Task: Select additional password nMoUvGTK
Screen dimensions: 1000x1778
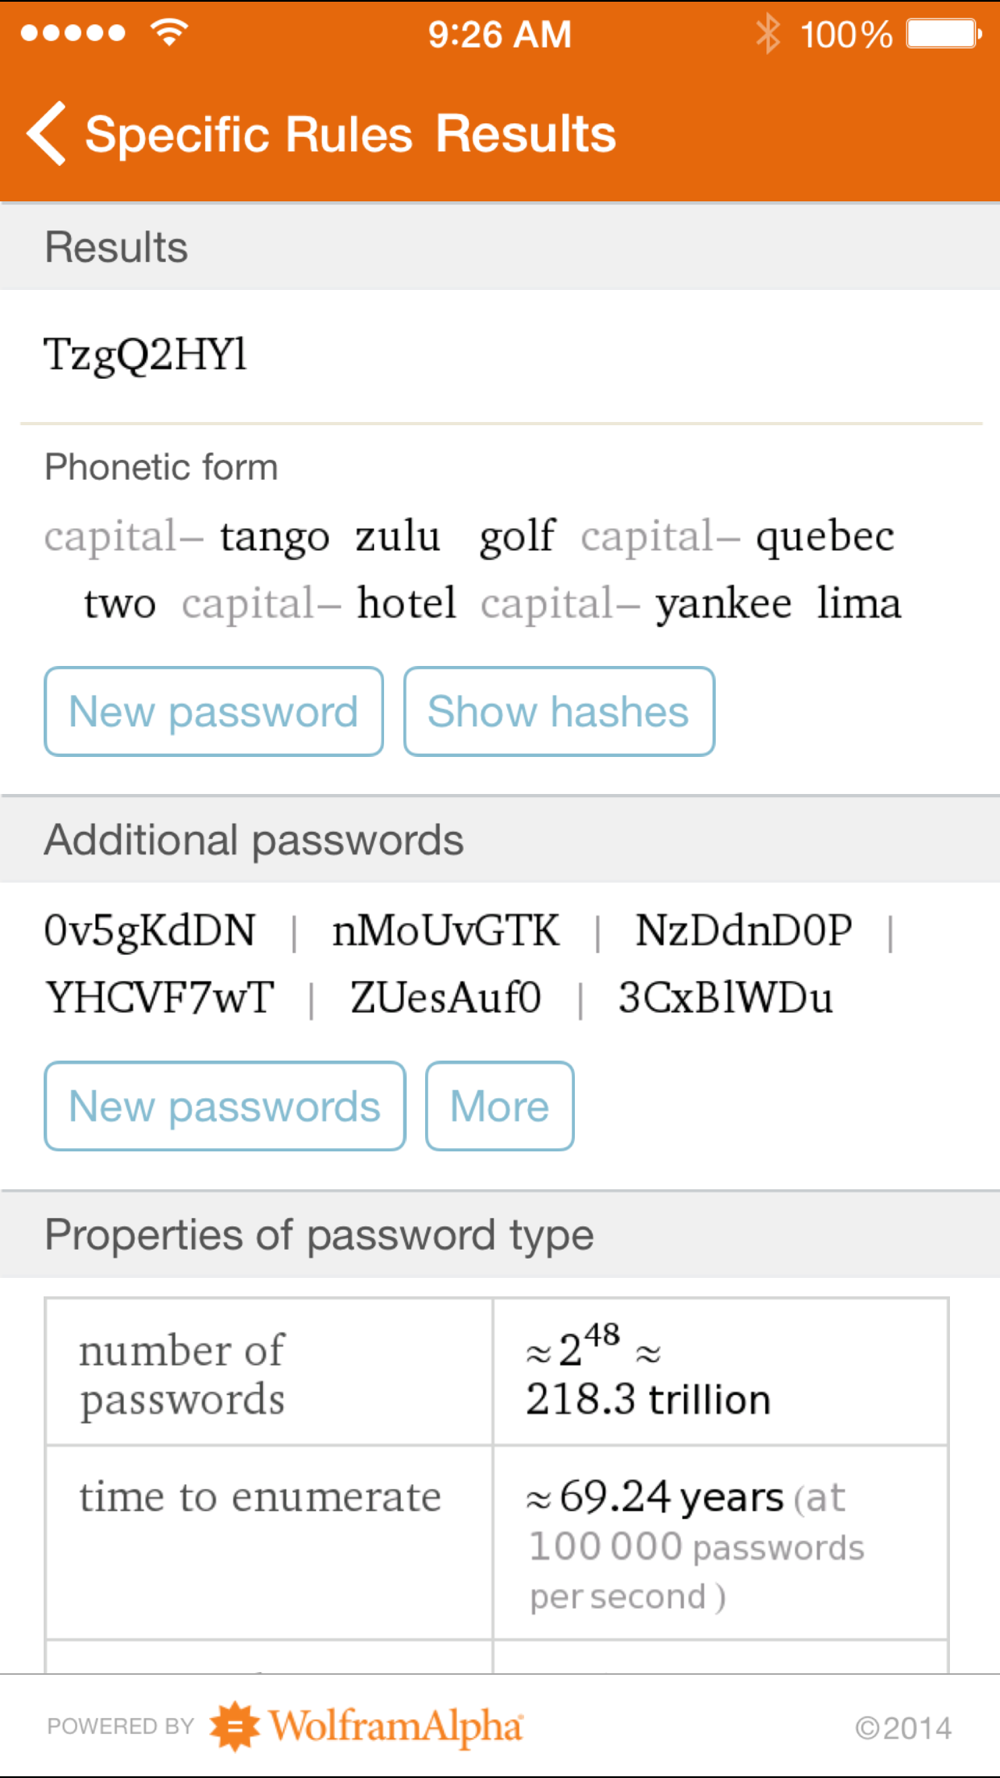Action: [445, 931]
